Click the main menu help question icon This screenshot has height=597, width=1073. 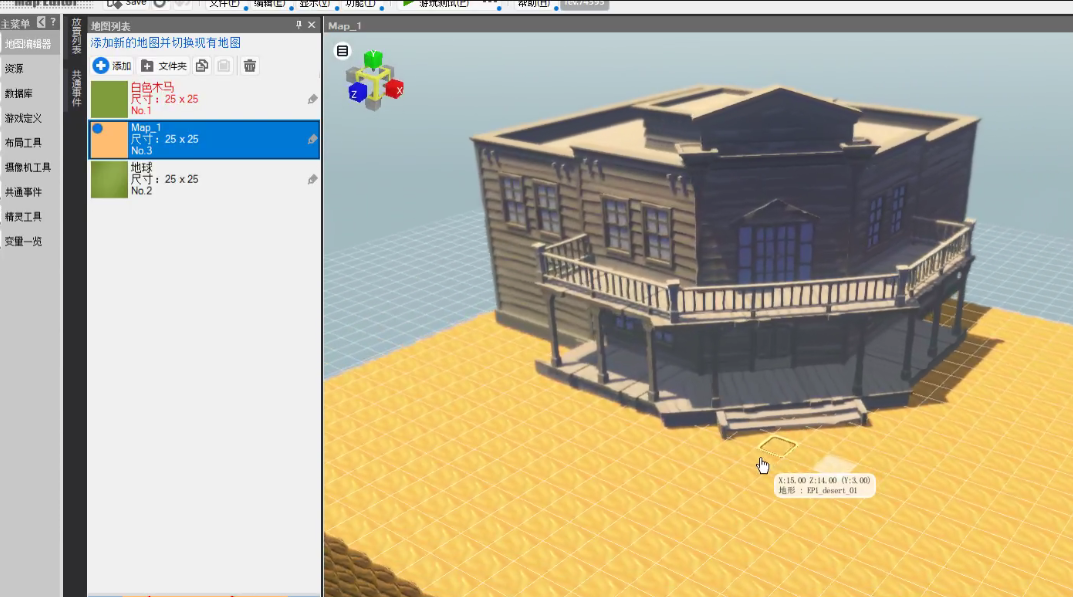(x=53, y=23)
